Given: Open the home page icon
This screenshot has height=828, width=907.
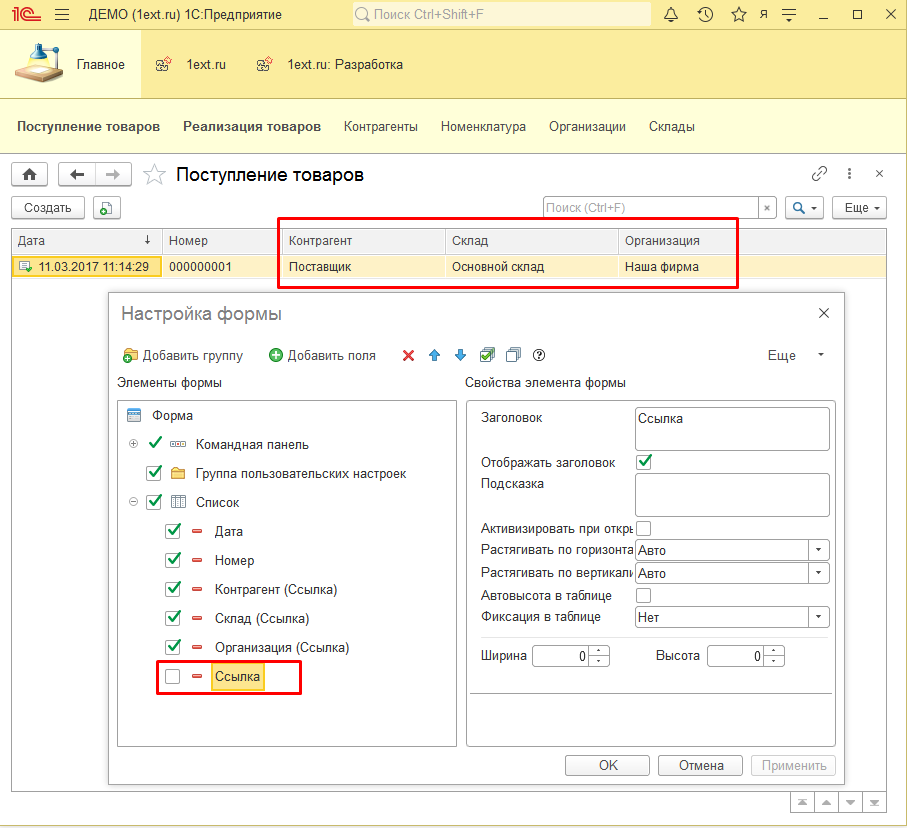Looking at the screenshot, I should [x=29, y=174].
